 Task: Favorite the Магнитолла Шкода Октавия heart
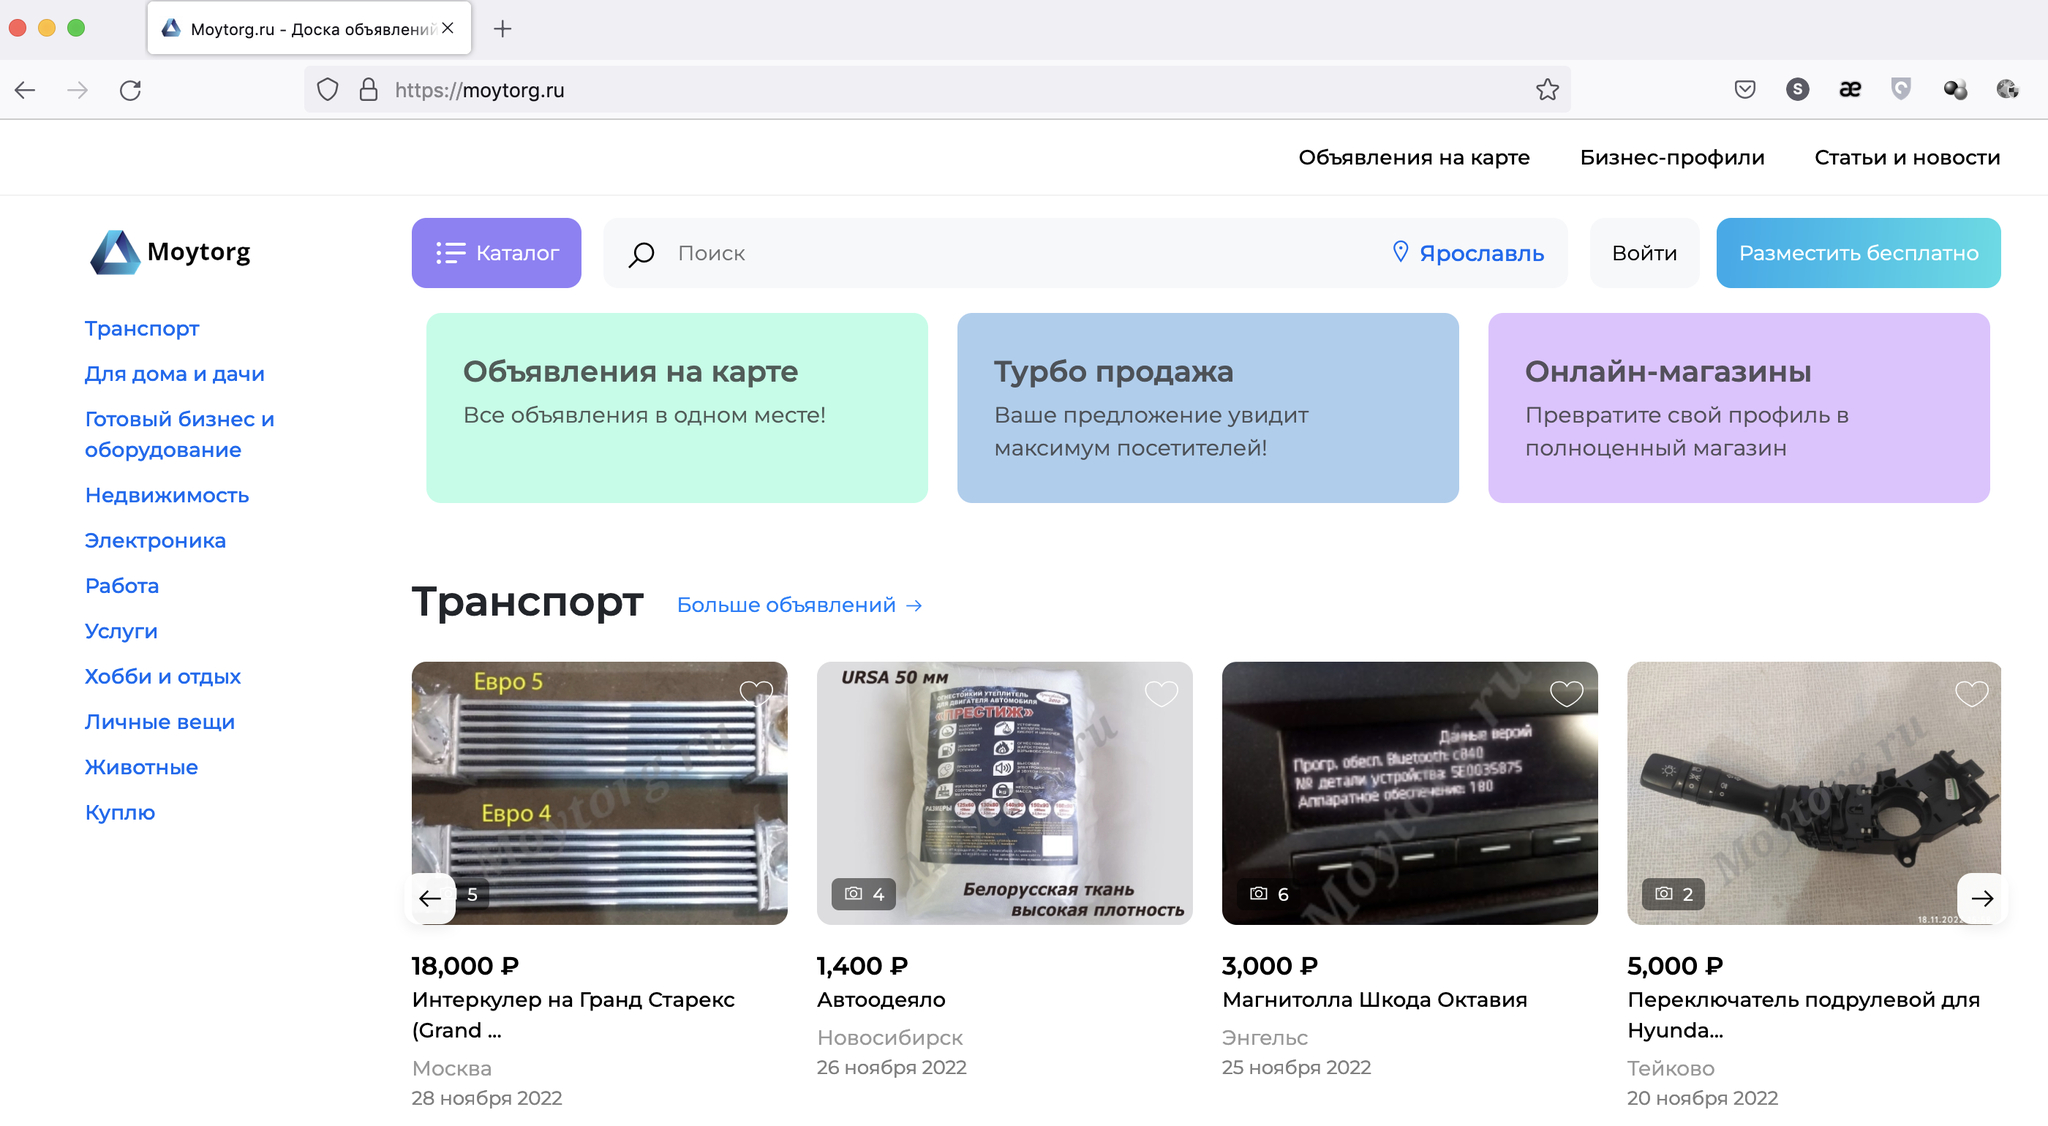tap(1566, 693)
